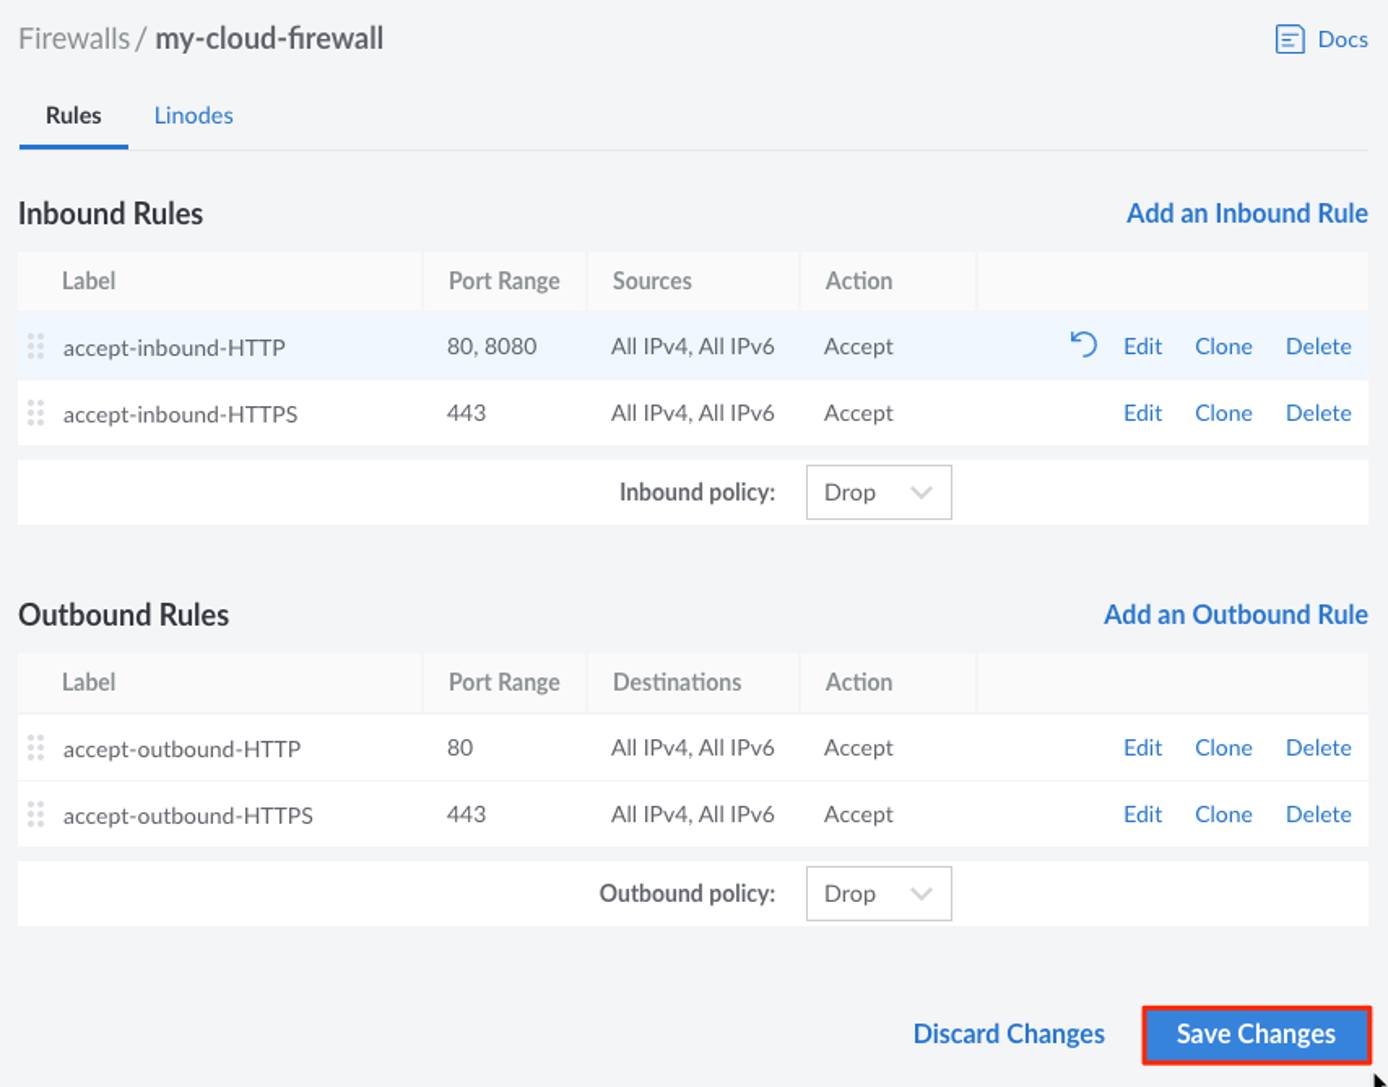Viewport: 1388px width, 1087px height.
Task: Clone the accept-outbound-HTTP rule
Action: (1223, 748)
